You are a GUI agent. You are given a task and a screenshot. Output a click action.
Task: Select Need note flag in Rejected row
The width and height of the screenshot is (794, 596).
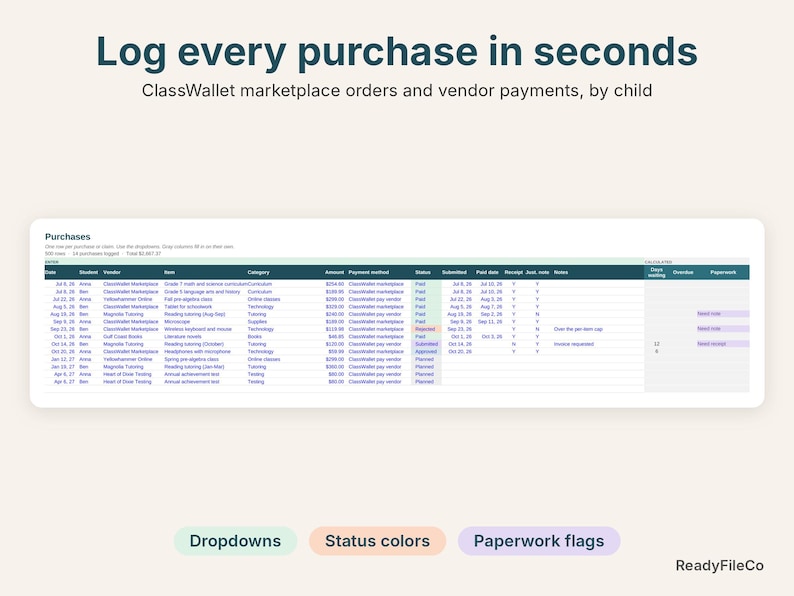(723, 329)
